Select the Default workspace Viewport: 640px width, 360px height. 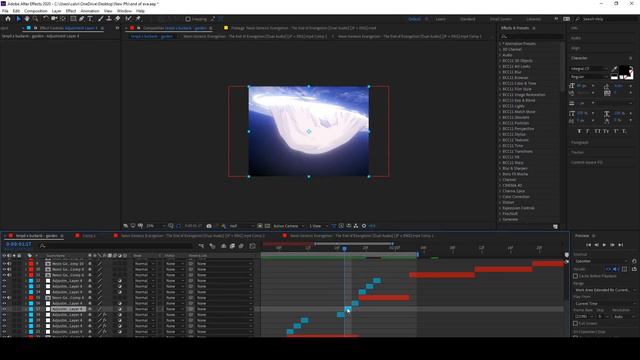click(414, 19)
